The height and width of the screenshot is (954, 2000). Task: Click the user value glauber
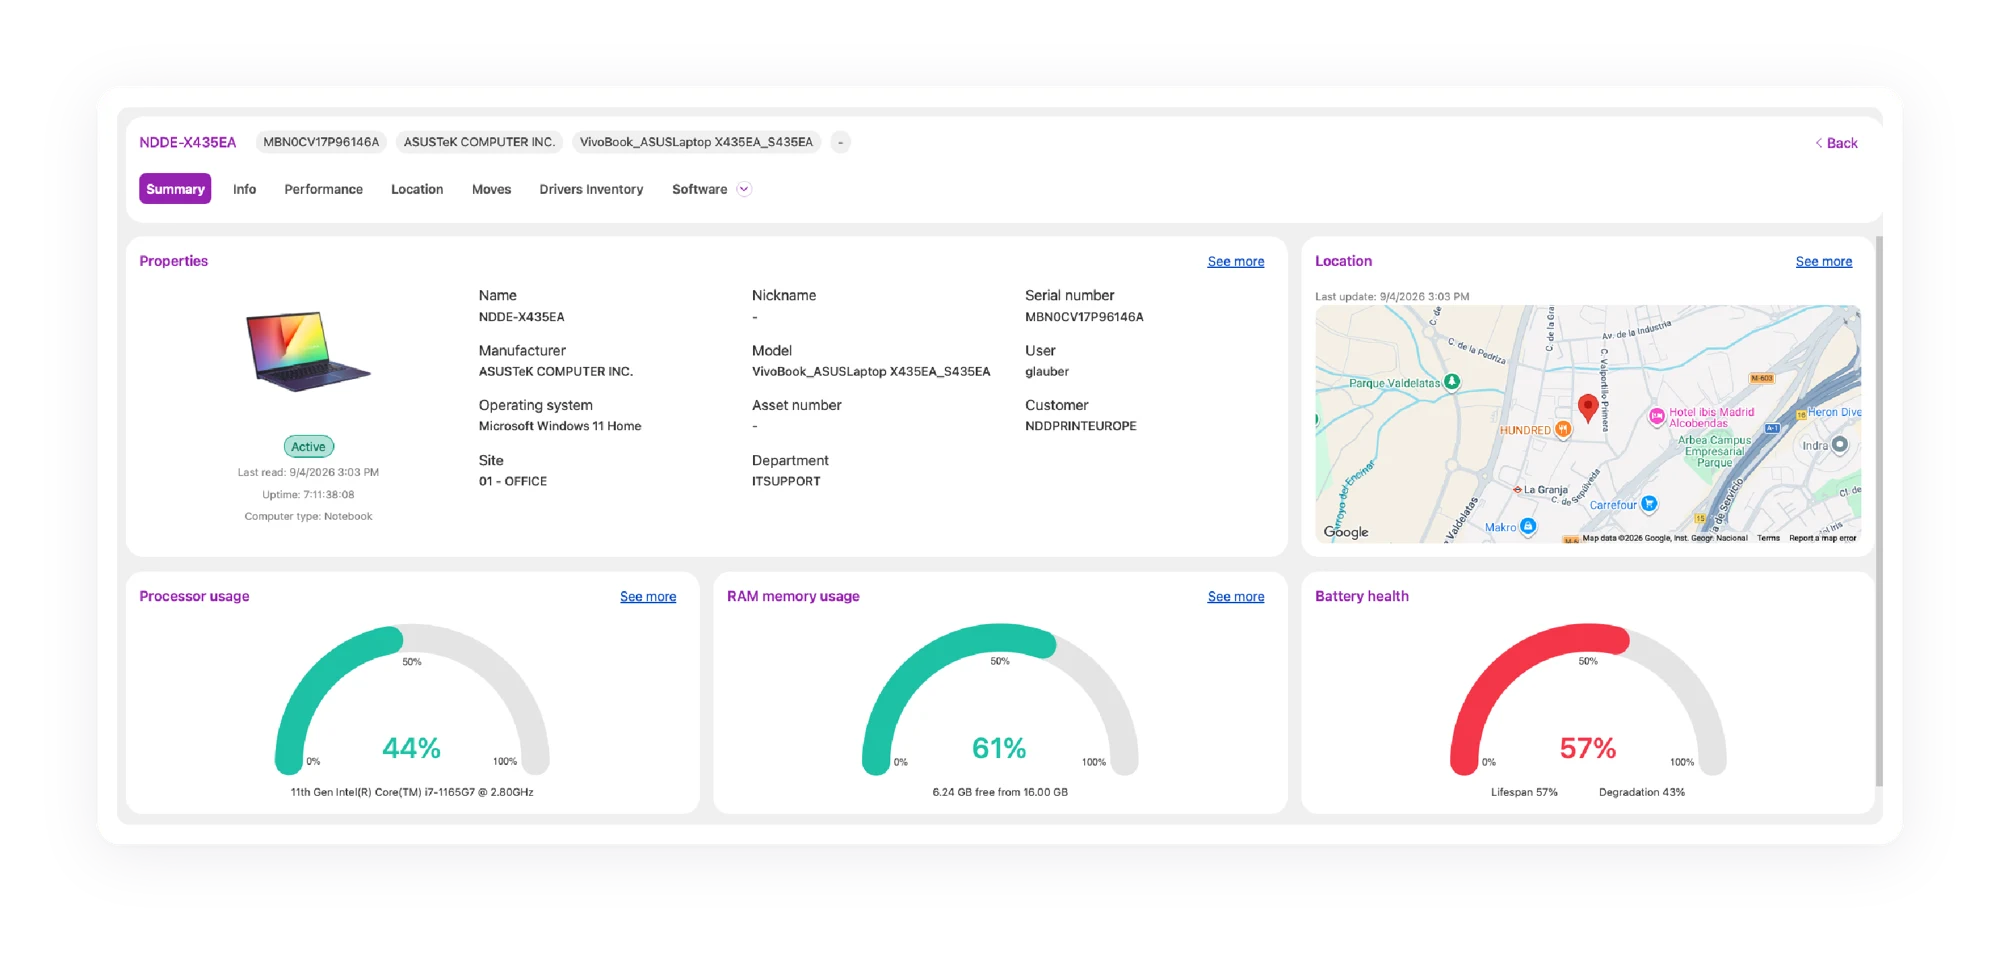coord(1047,371)
